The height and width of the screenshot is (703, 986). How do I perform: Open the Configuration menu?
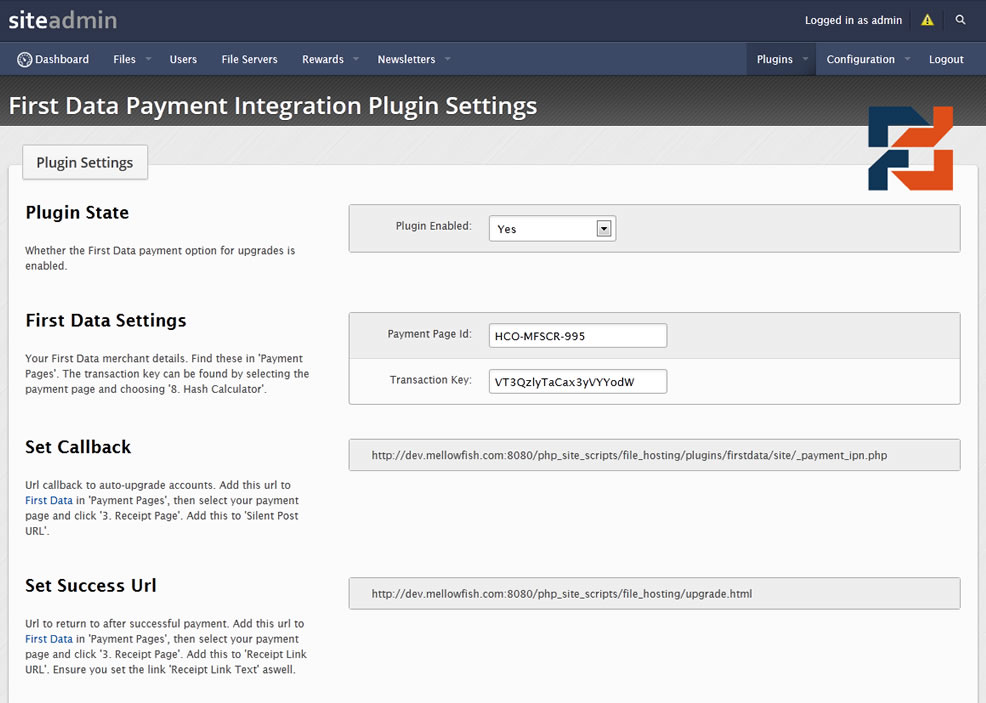point(860,59)
